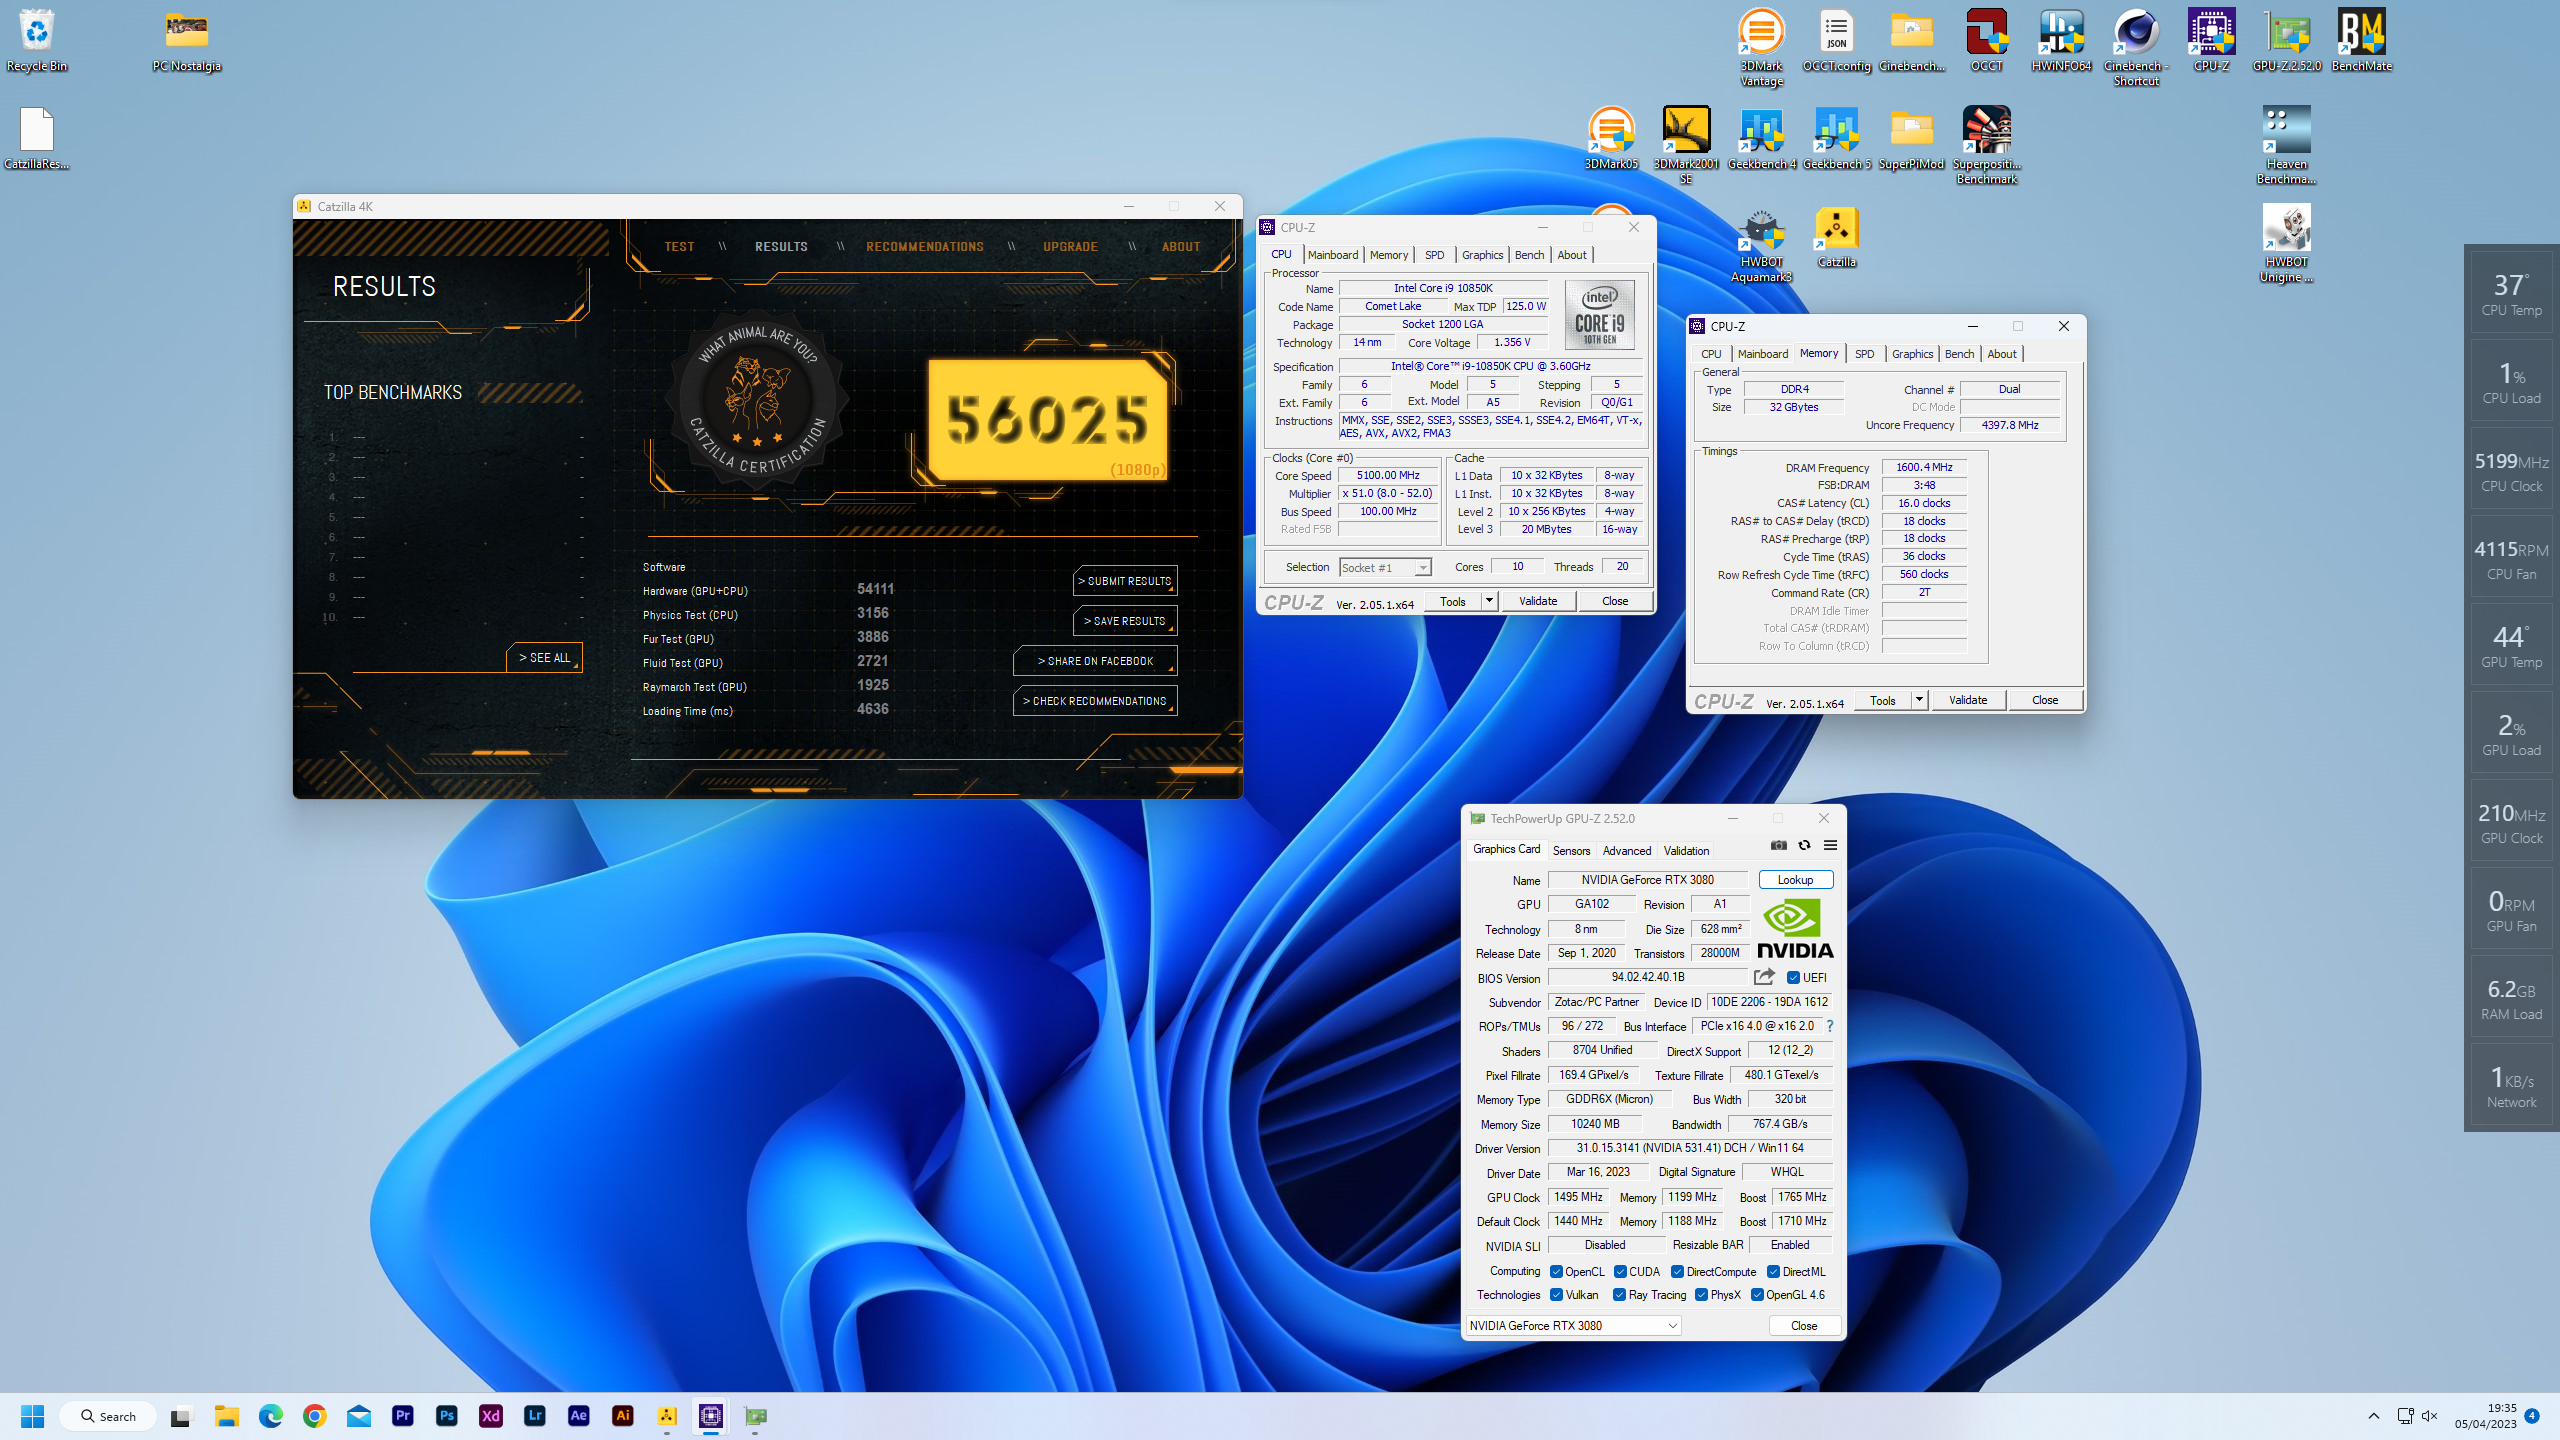Open the Tools dropdown arrow in the CPU-Z CPU window

click(1489, 601)
